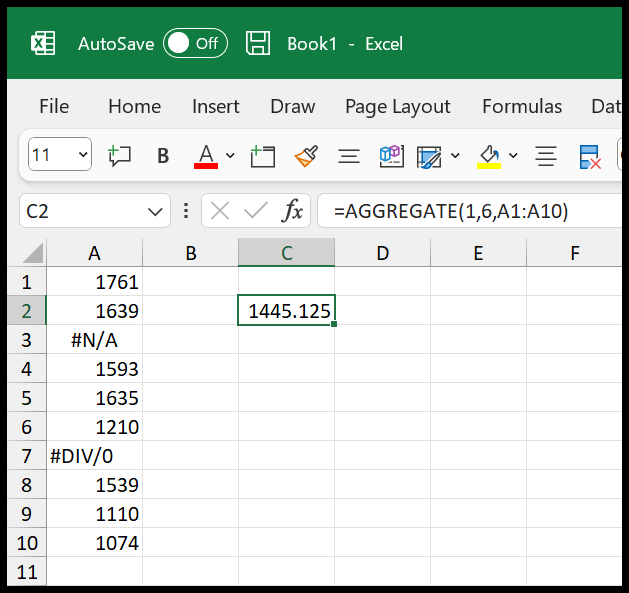Select row 7 header
Viewport: 629px width, 593px height.
(26, 456)
